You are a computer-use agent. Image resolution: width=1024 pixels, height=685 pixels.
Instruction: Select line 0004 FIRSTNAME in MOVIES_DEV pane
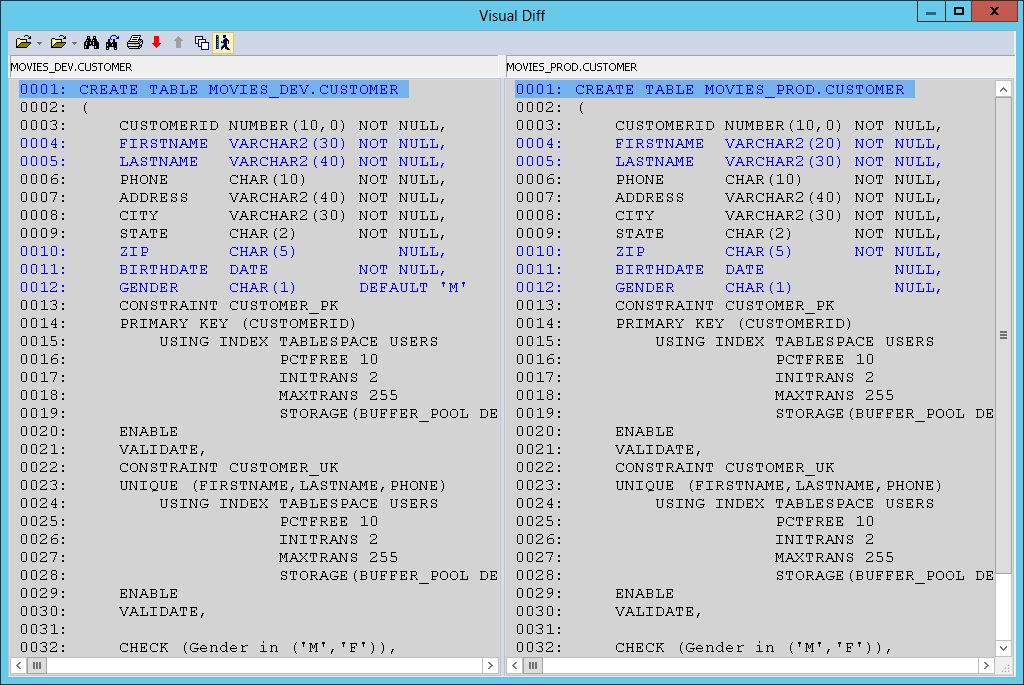[233, 144]
